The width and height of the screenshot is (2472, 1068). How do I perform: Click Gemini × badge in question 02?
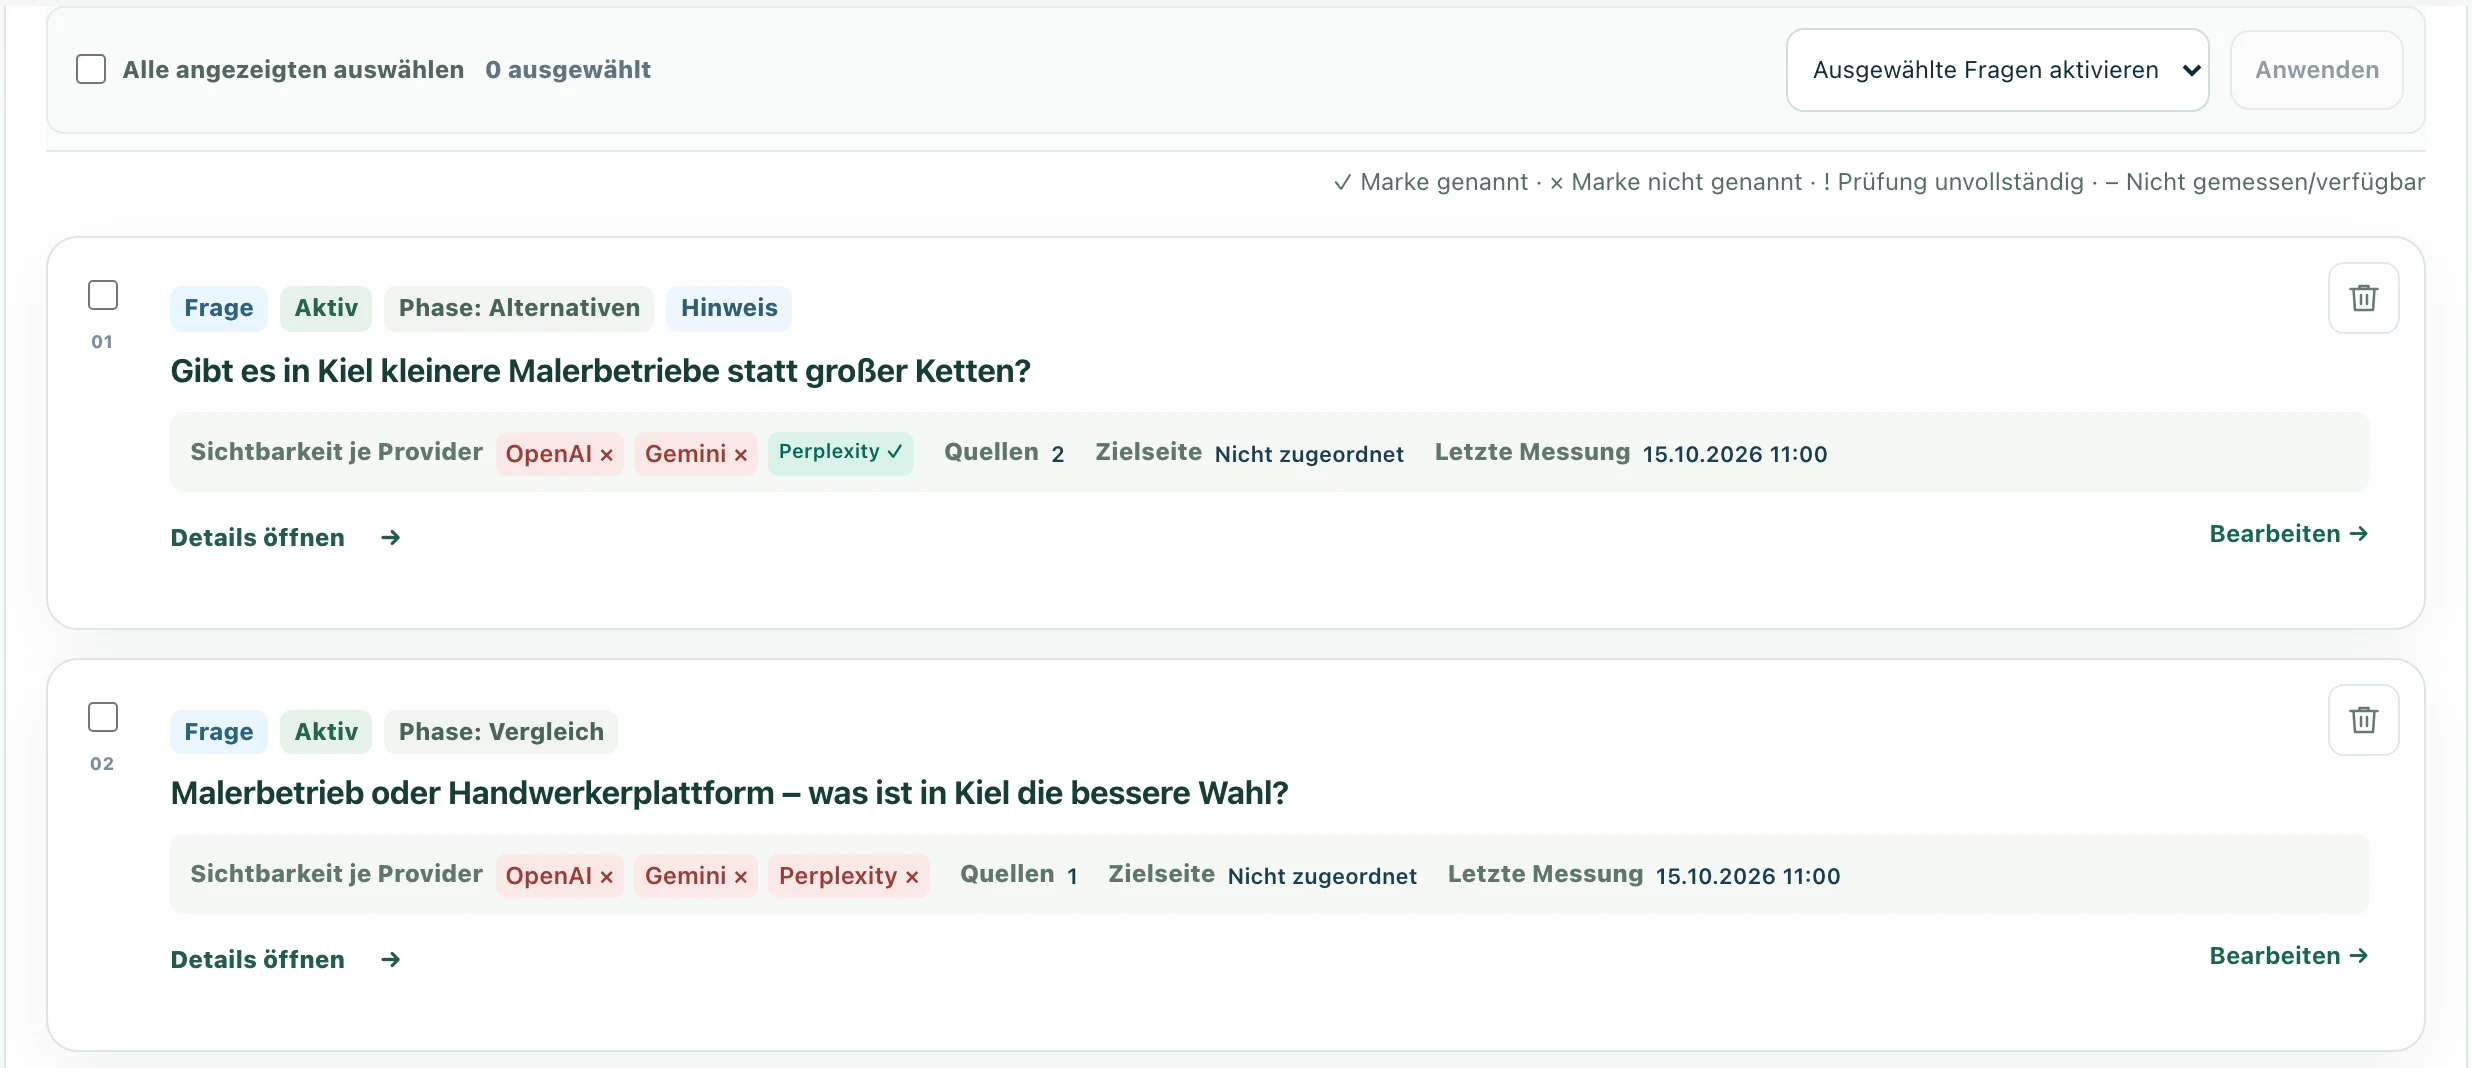[696, 876]
